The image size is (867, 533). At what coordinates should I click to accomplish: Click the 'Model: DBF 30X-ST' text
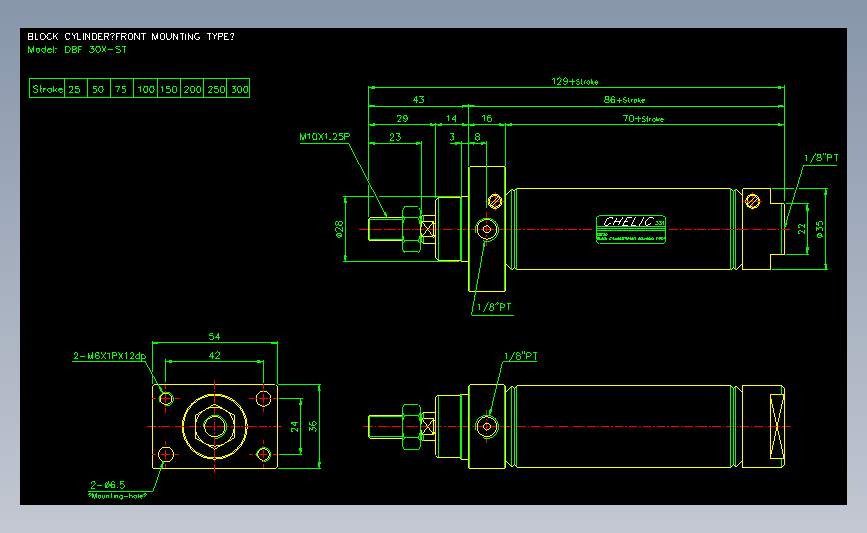77,50
